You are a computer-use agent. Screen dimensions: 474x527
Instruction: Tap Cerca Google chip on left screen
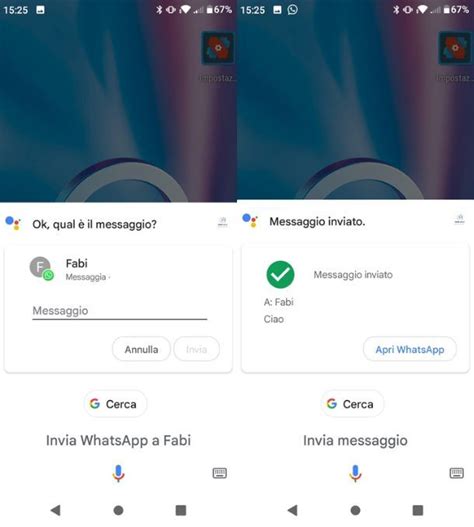(115, 404)
